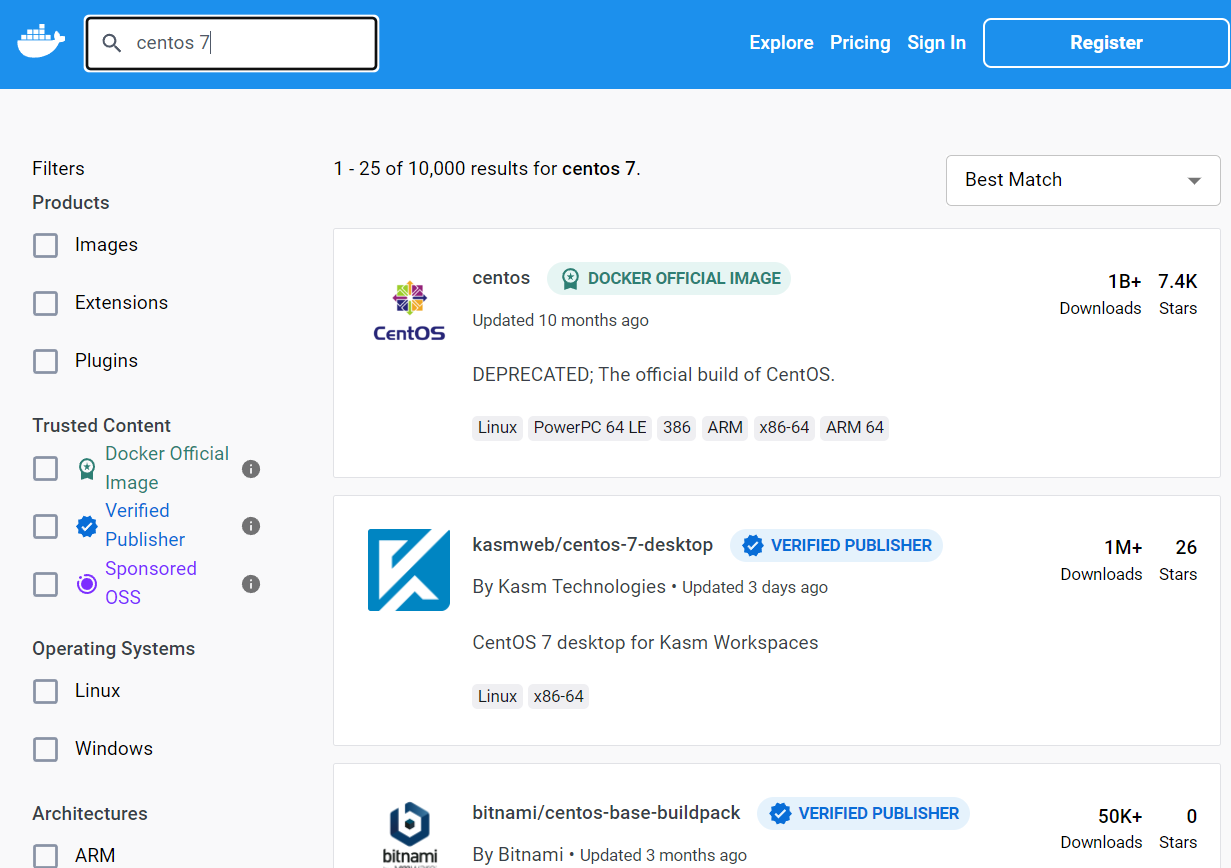The width and height of the screenshot is (1231, 868).
Task: Click the Linux tag on centos card
Action: pos(497,428)
